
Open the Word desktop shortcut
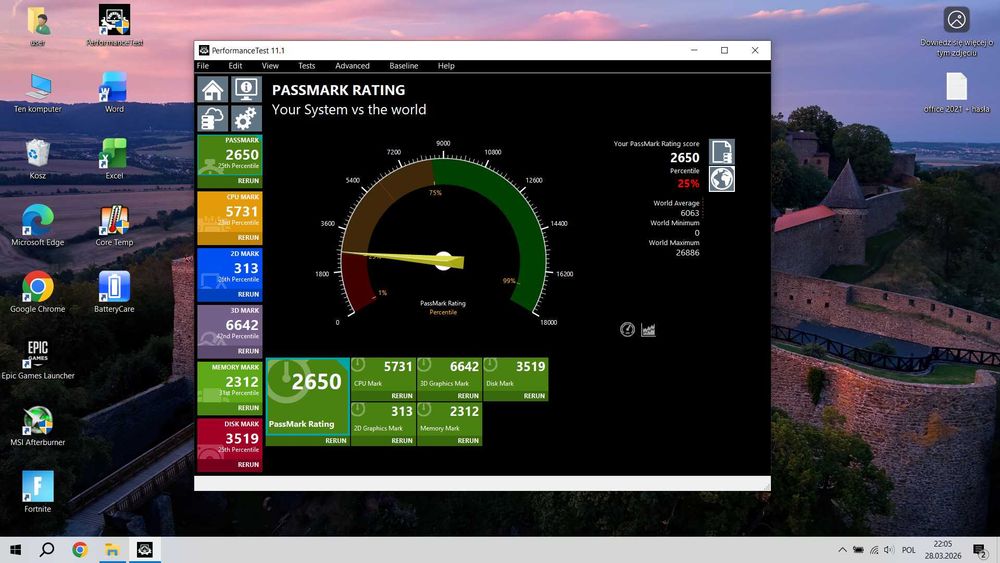click(114, 92)
